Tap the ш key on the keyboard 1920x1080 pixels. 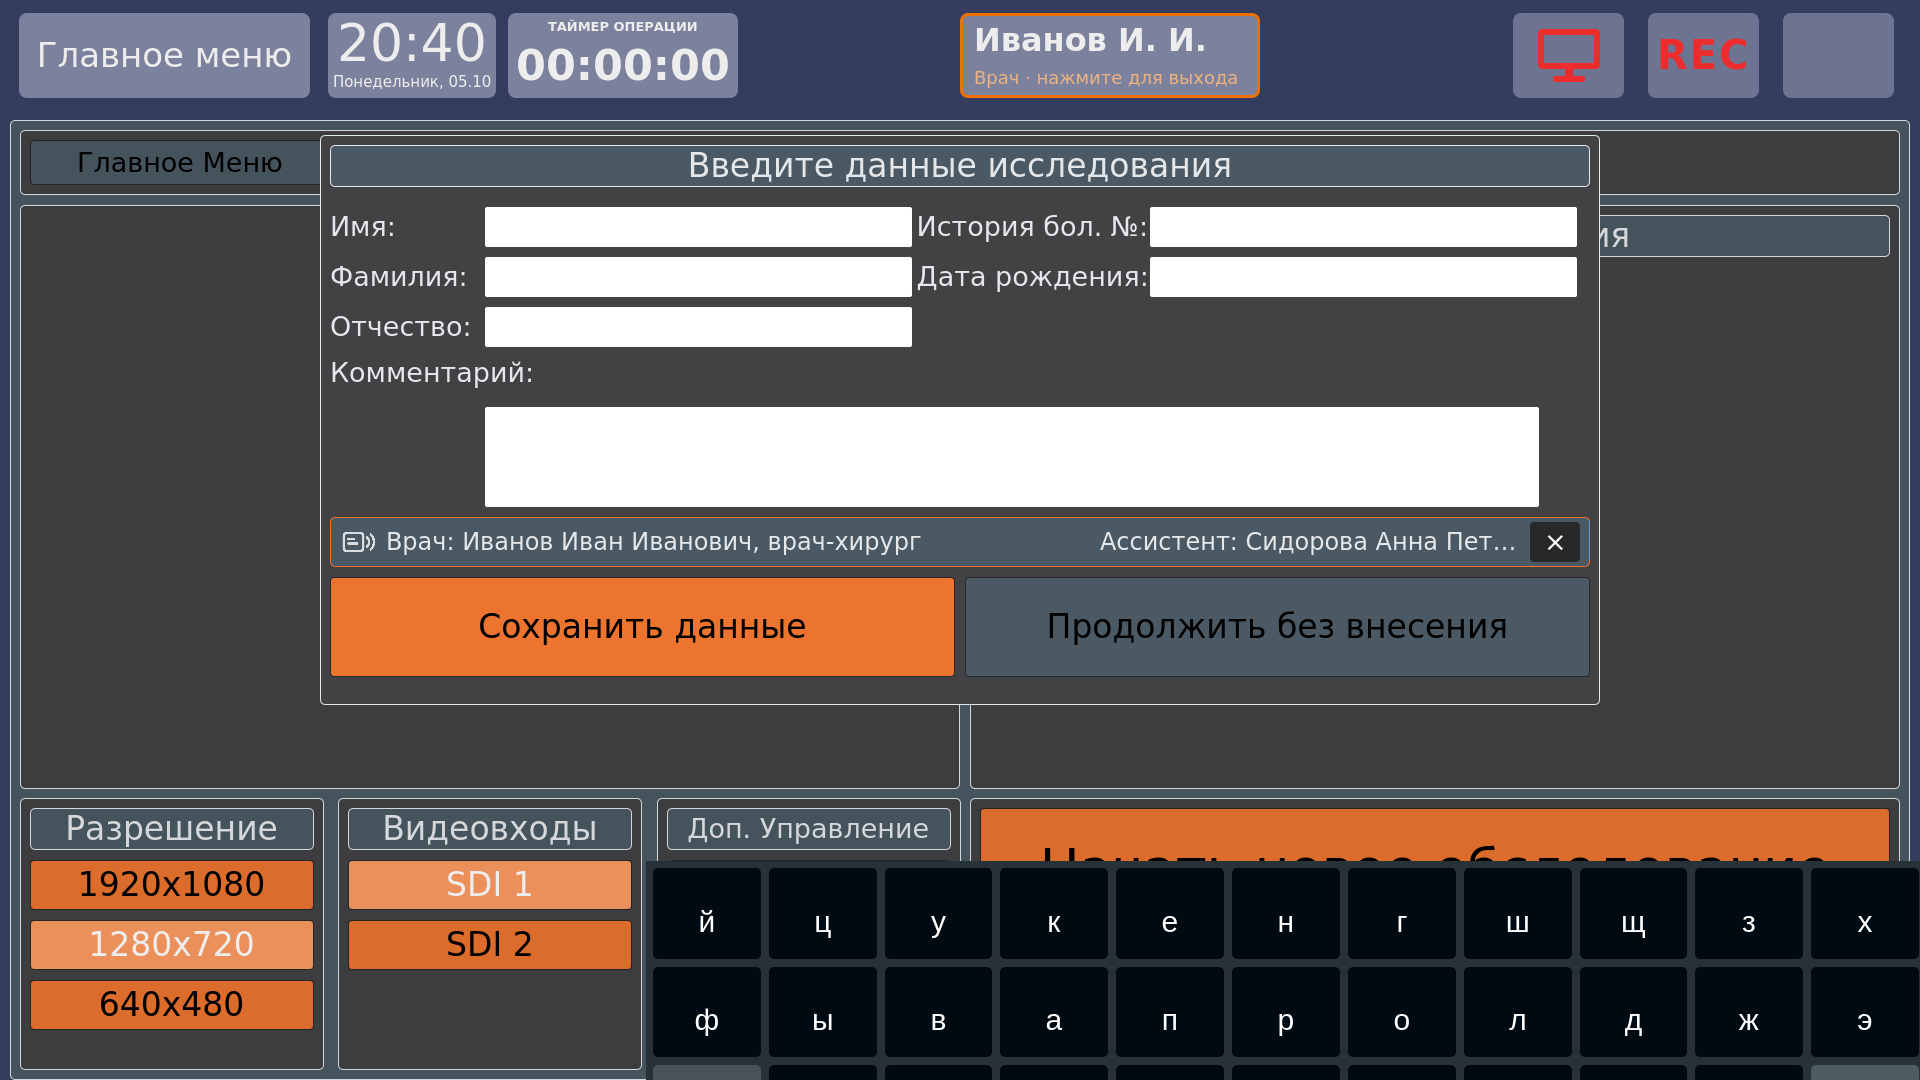(1518, 913)
